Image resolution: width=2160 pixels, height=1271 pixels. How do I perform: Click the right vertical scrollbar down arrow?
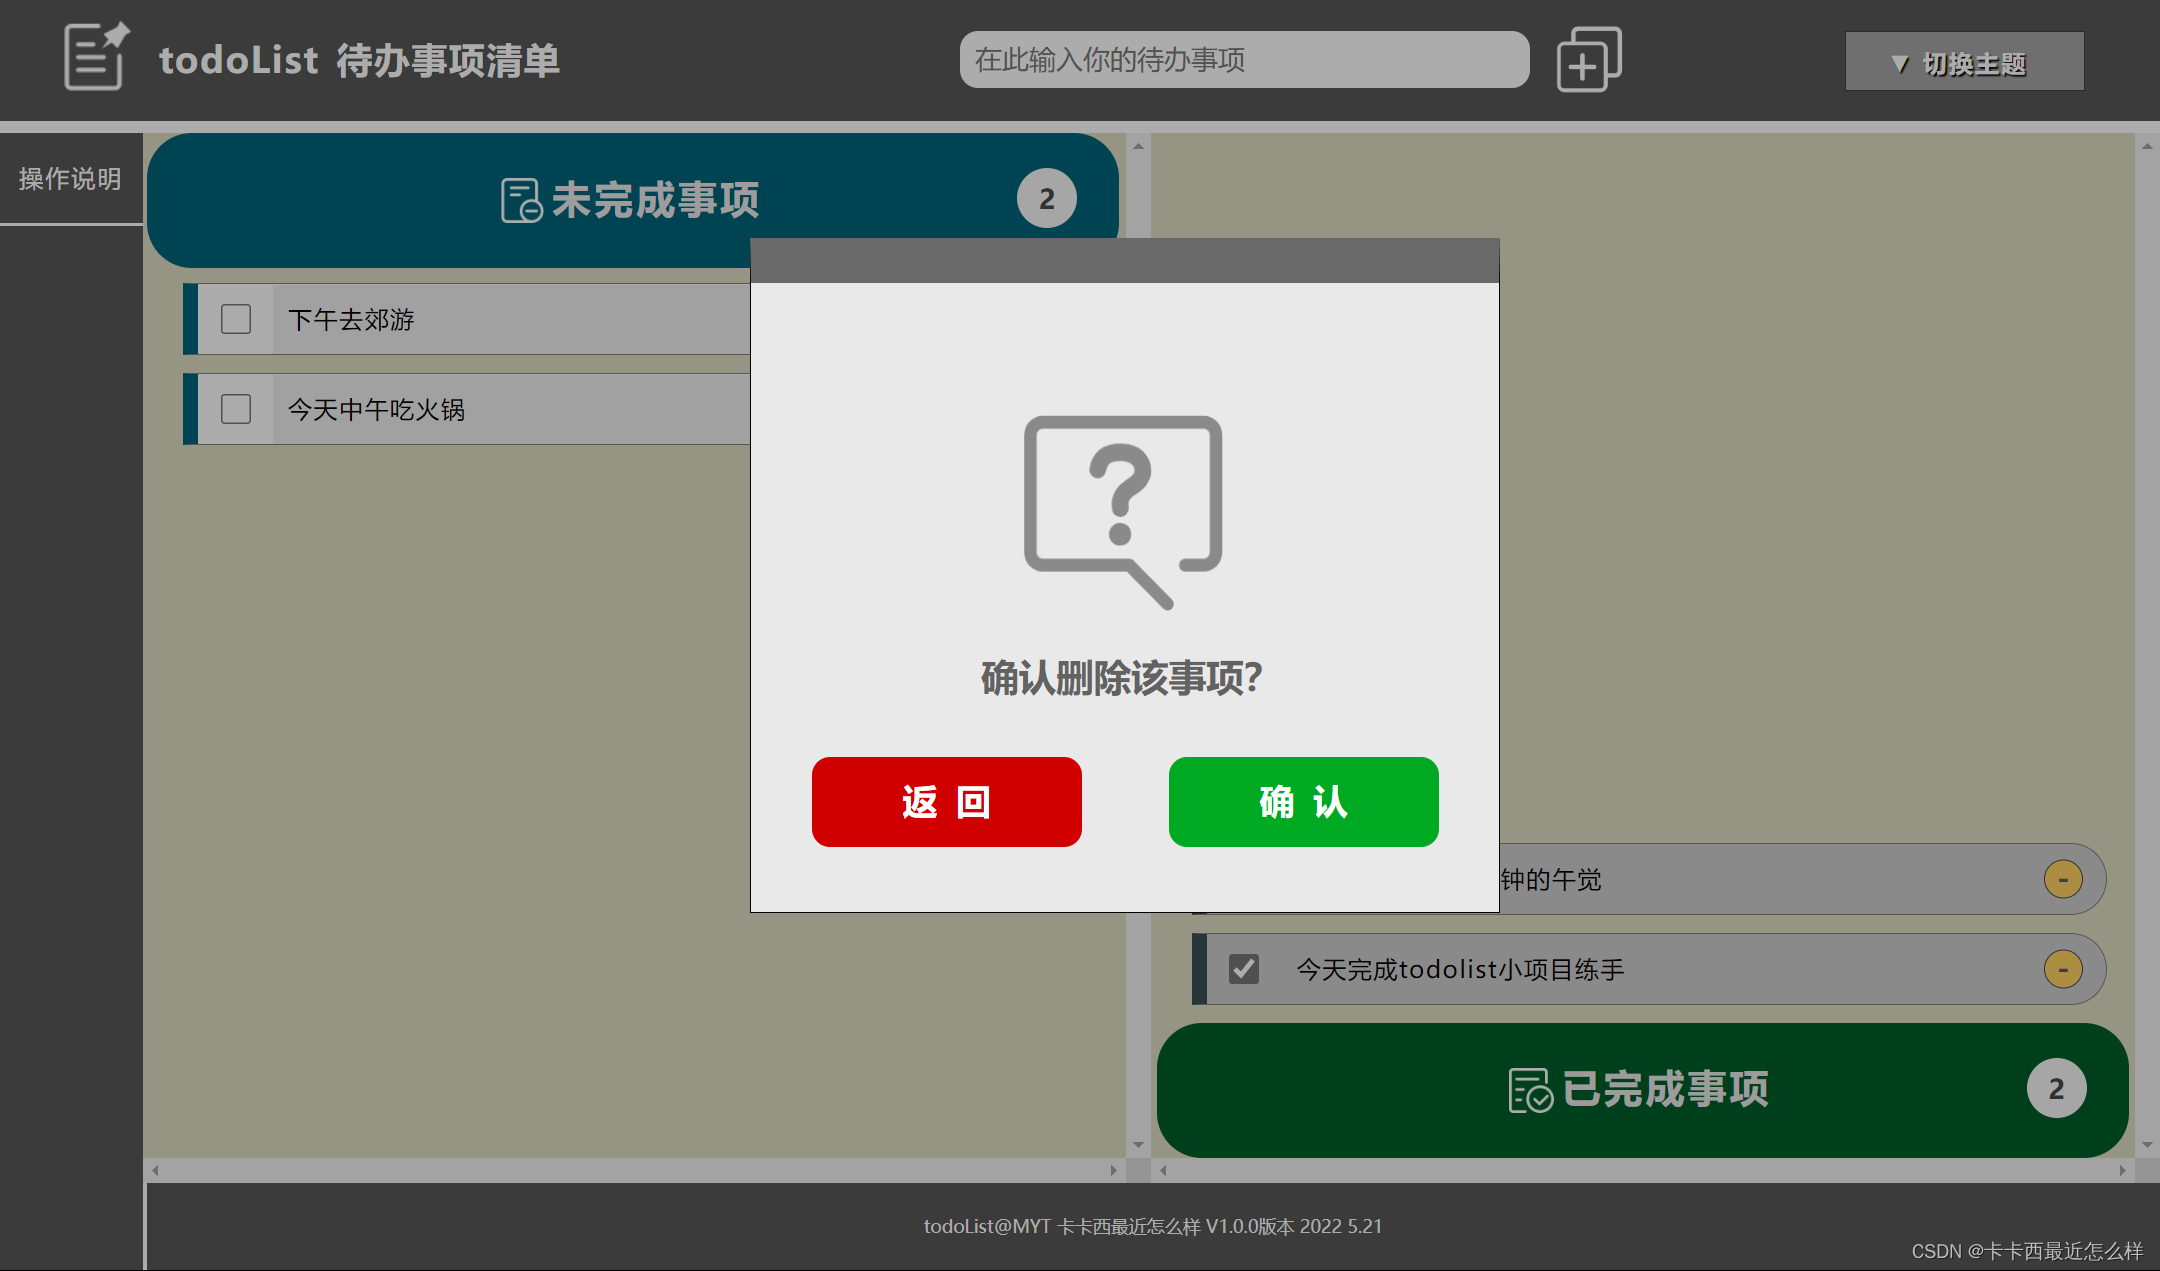pos(2147,1144)
